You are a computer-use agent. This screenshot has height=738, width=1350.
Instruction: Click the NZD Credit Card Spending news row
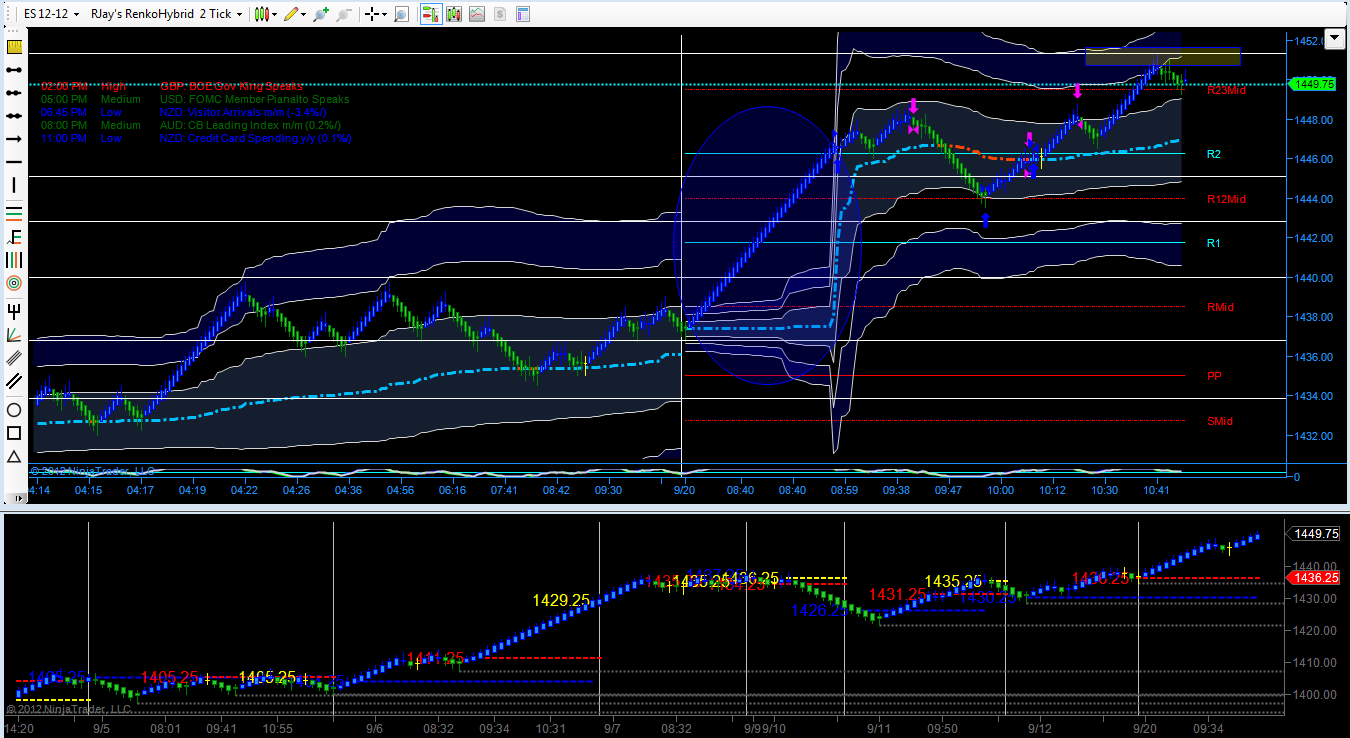[x=196, y=138]
